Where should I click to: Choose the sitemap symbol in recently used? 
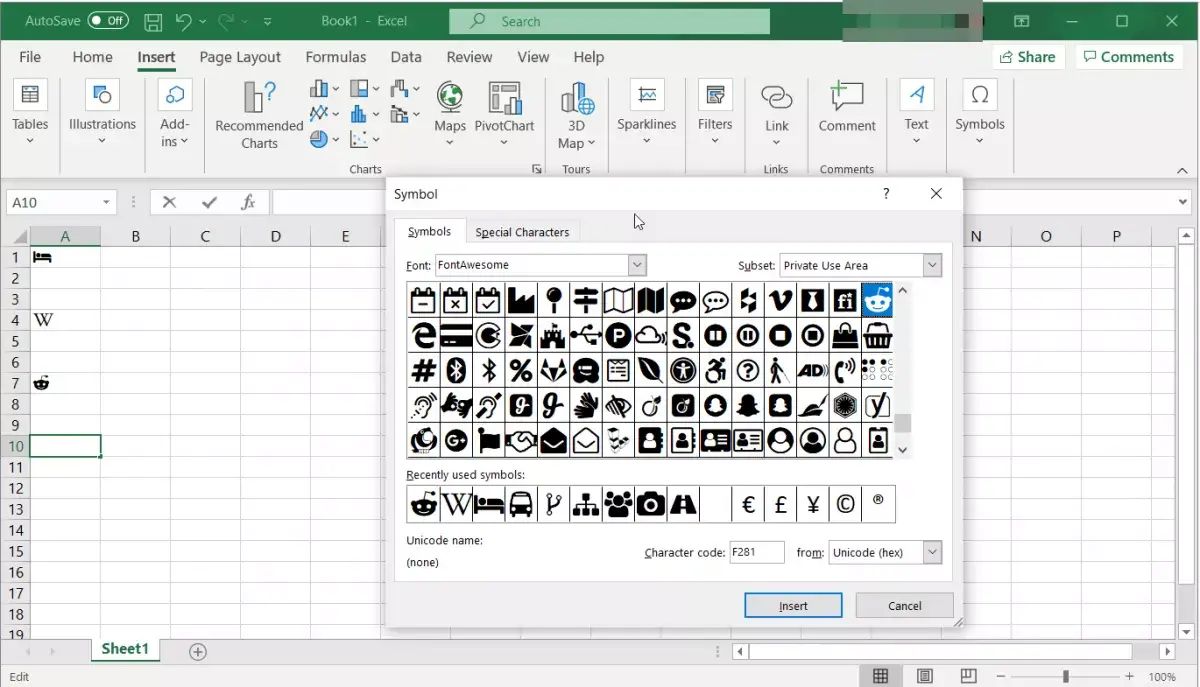point(586,505)
